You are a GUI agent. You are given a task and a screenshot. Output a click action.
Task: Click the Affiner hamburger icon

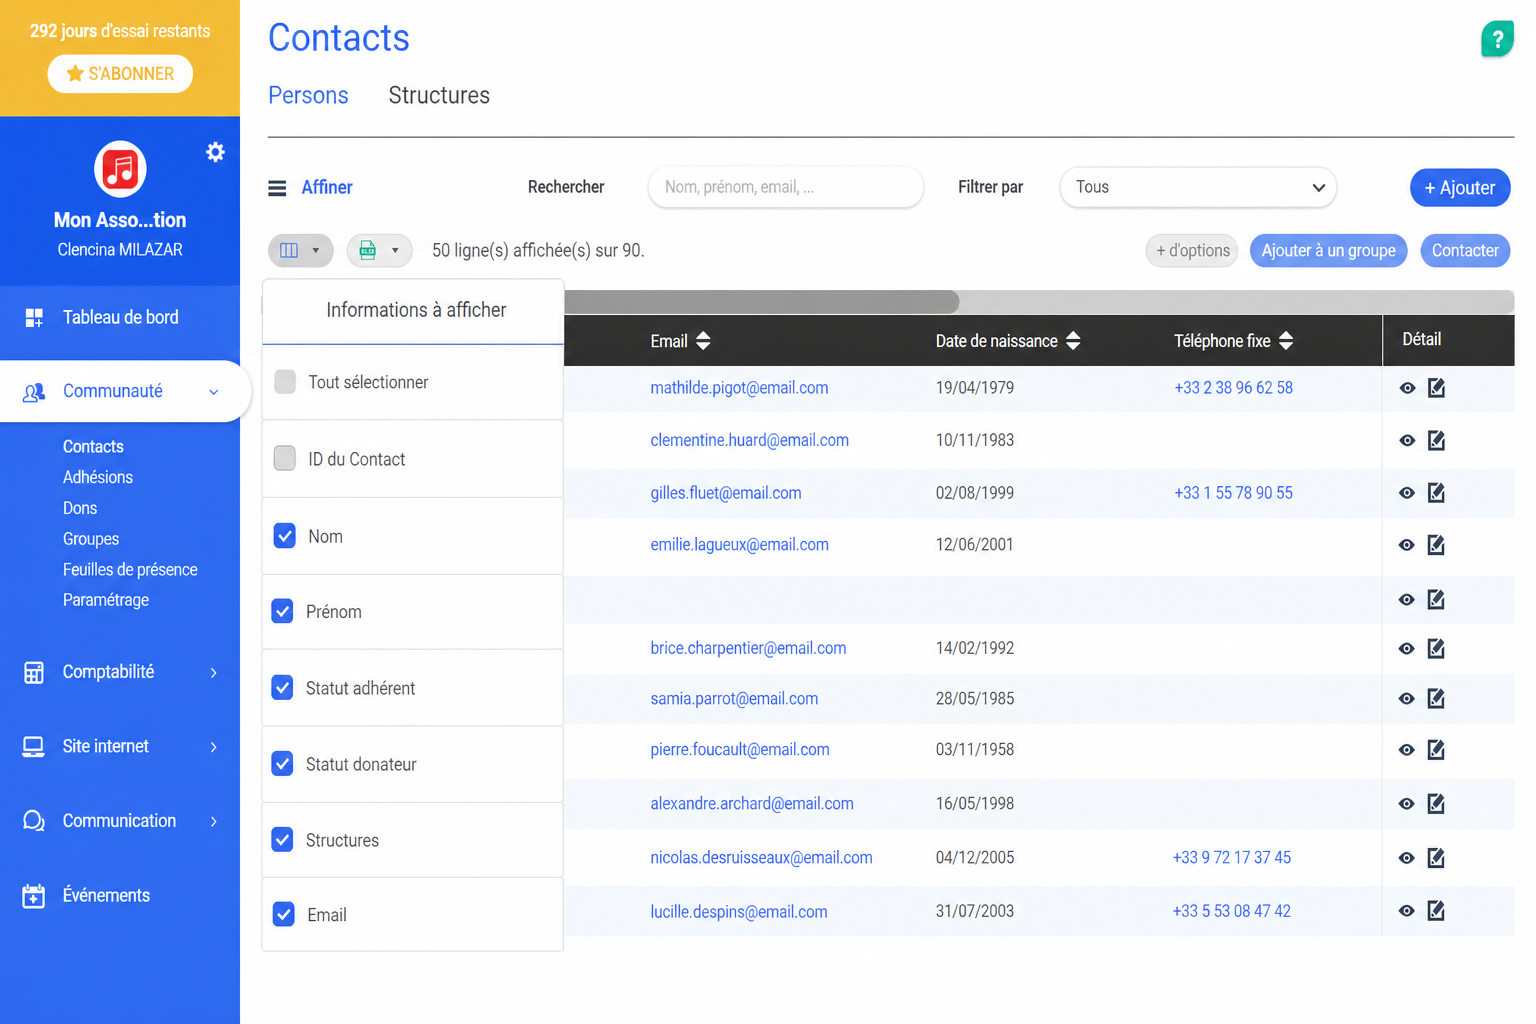(x=277, y=188)
